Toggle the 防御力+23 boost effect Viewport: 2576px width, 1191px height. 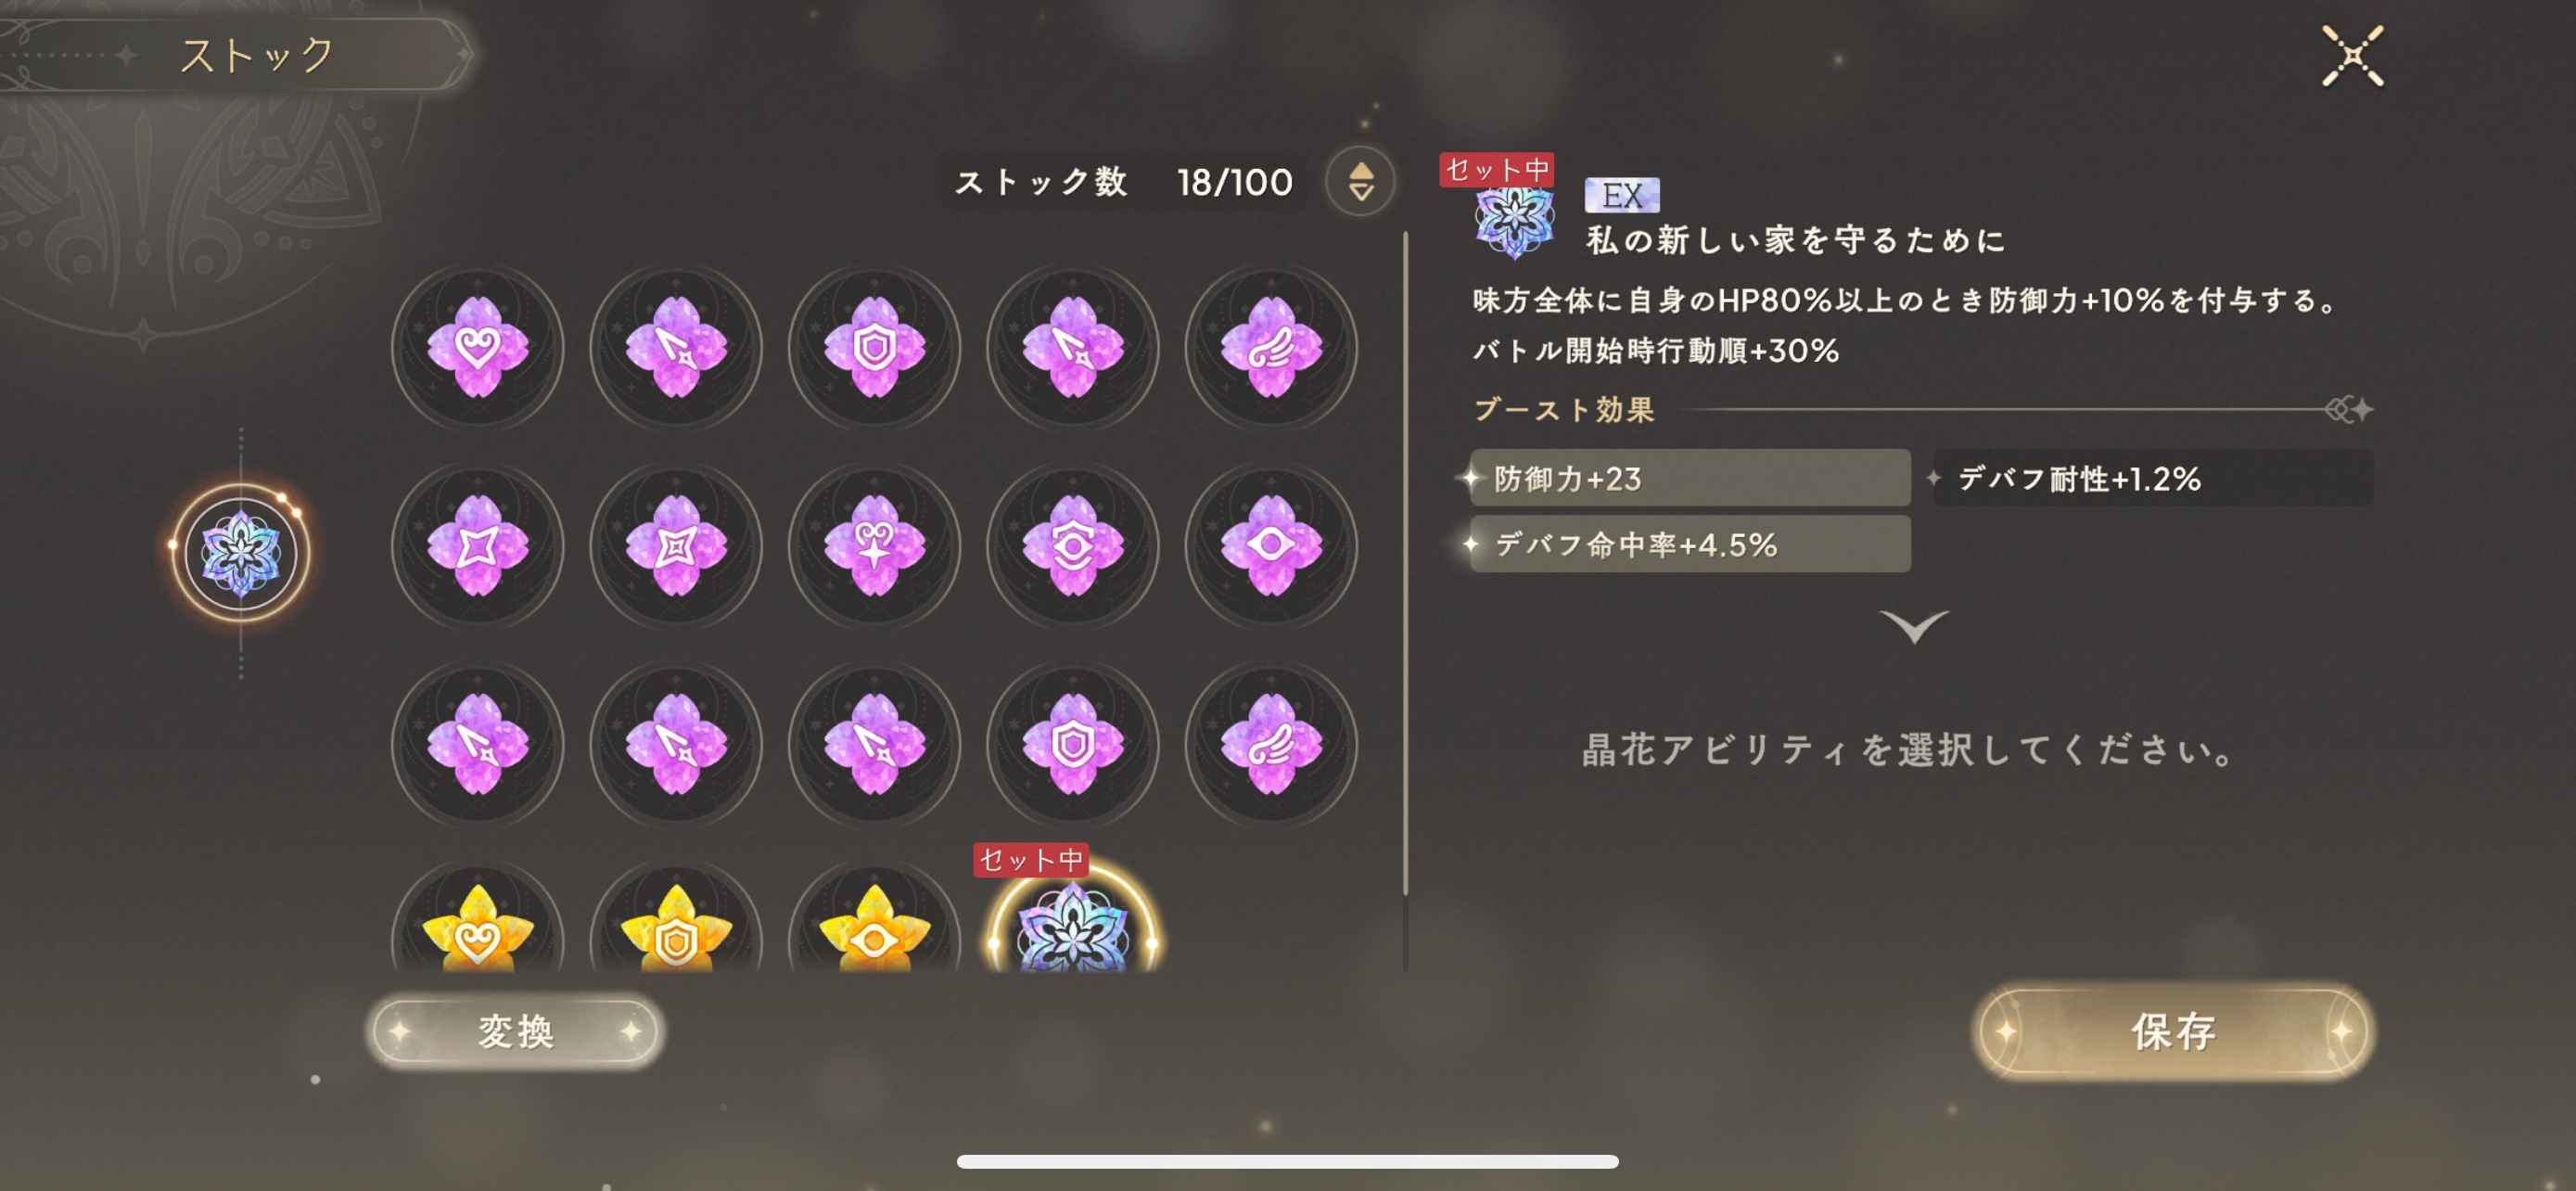pos(1690,478)
